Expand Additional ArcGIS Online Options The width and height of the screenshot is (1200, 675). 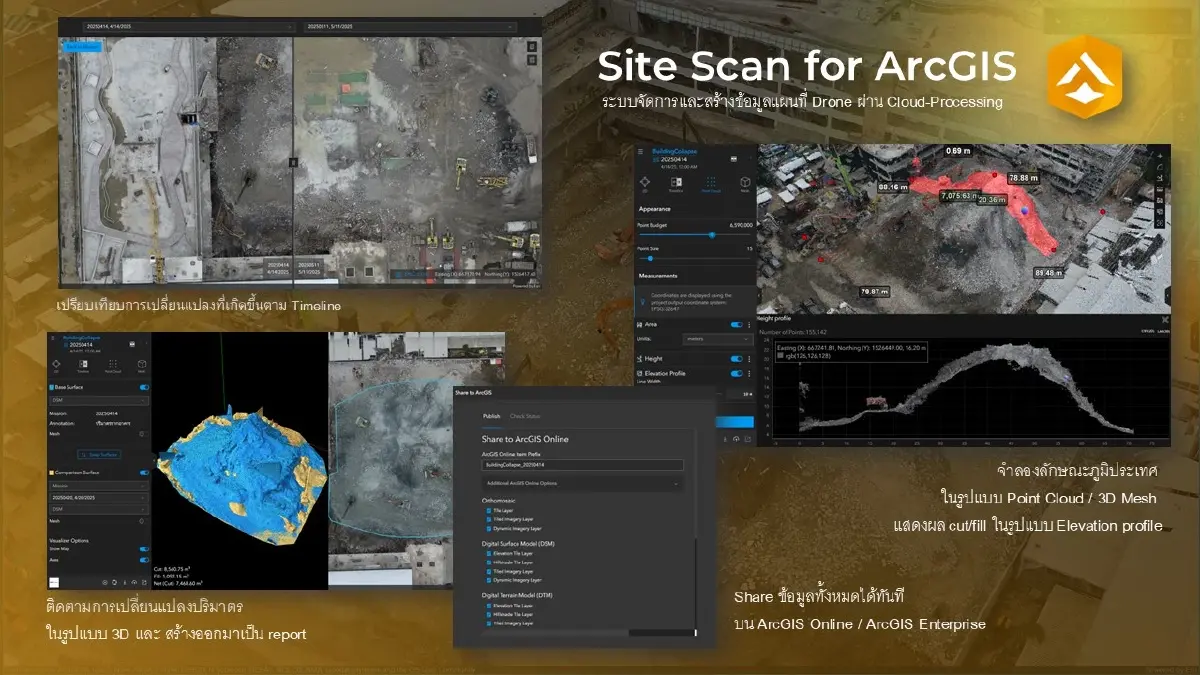tap(582, 483)
